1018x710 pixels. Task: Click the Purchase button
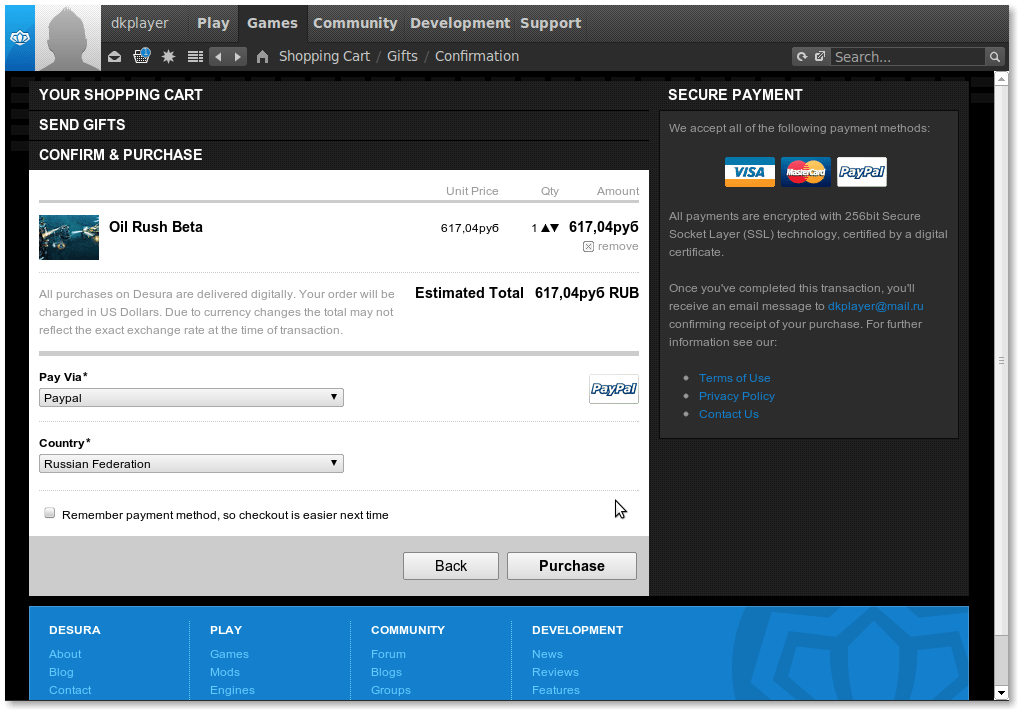click(572, 566)
